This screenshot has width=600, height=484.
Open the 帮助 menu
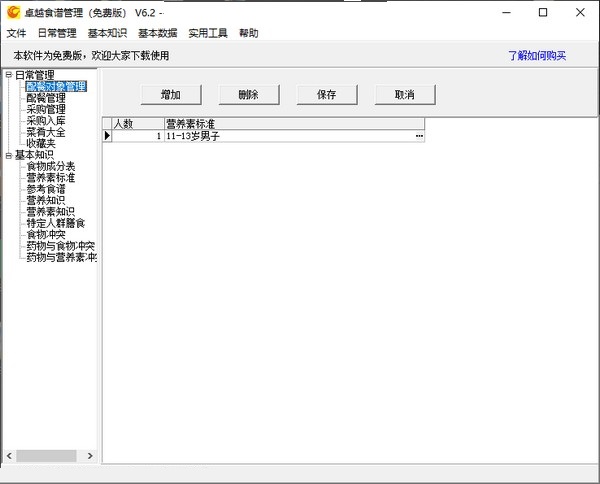click(248, 33)
